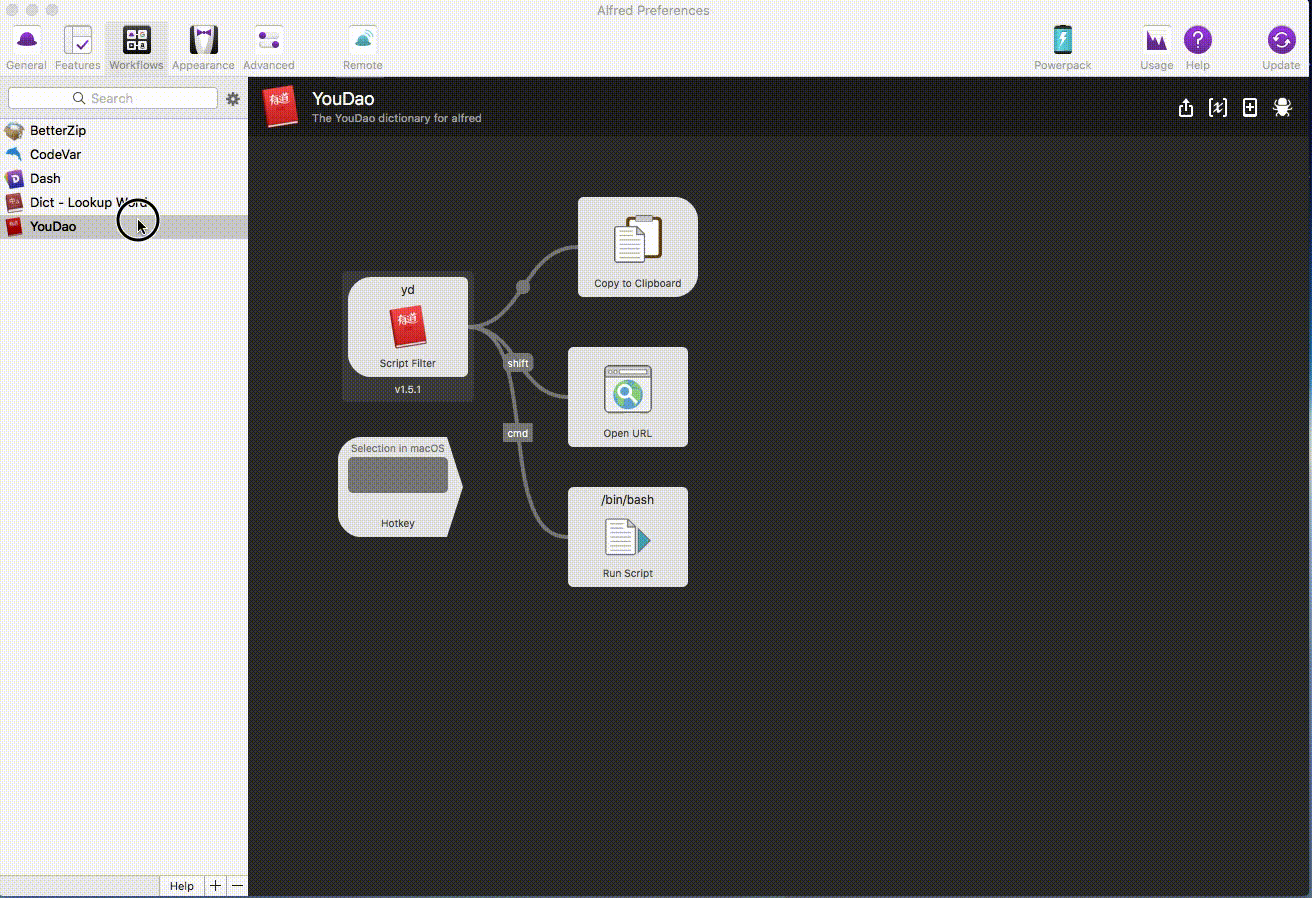Open the Remote tab
Viewport: 1312px width, 898px height.
tap(362, 48)
